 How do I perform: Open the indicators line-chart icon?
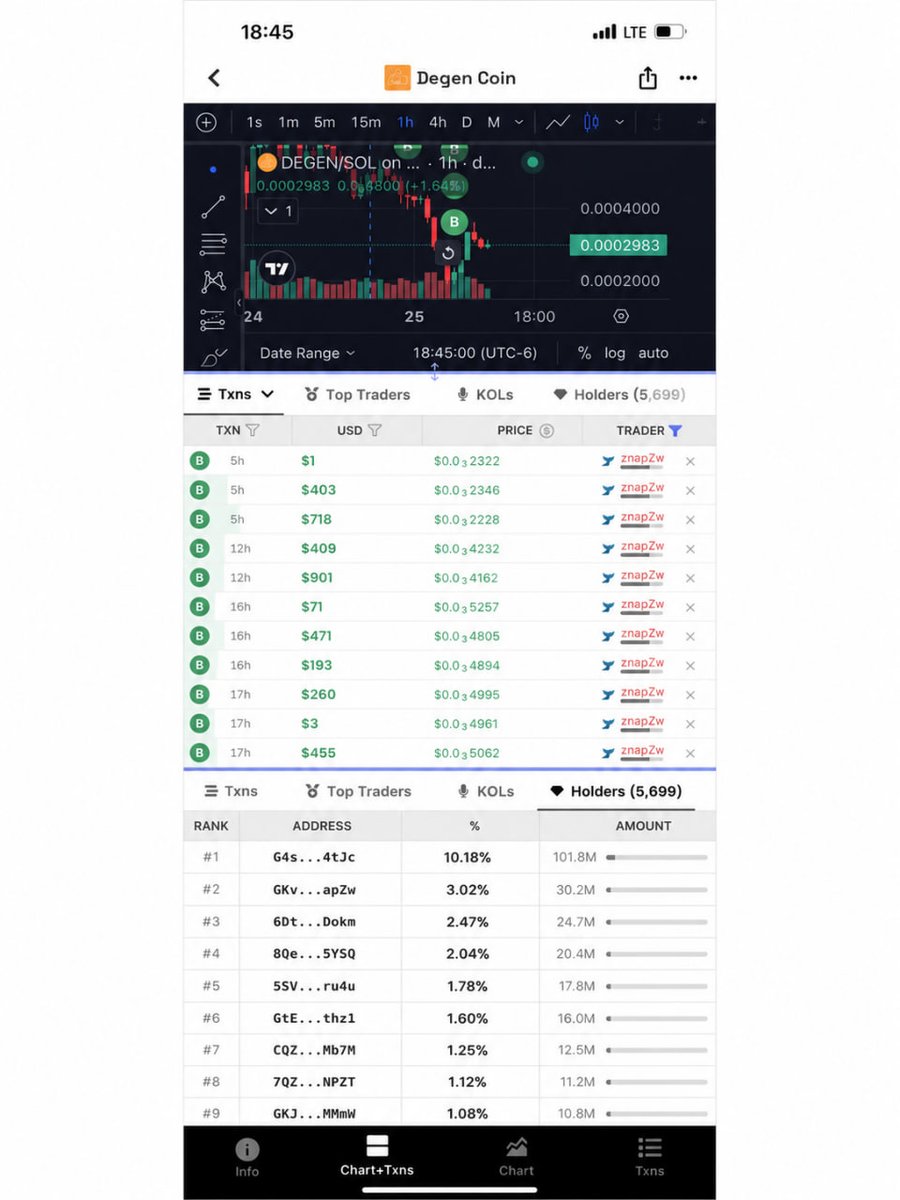(558, 122)
